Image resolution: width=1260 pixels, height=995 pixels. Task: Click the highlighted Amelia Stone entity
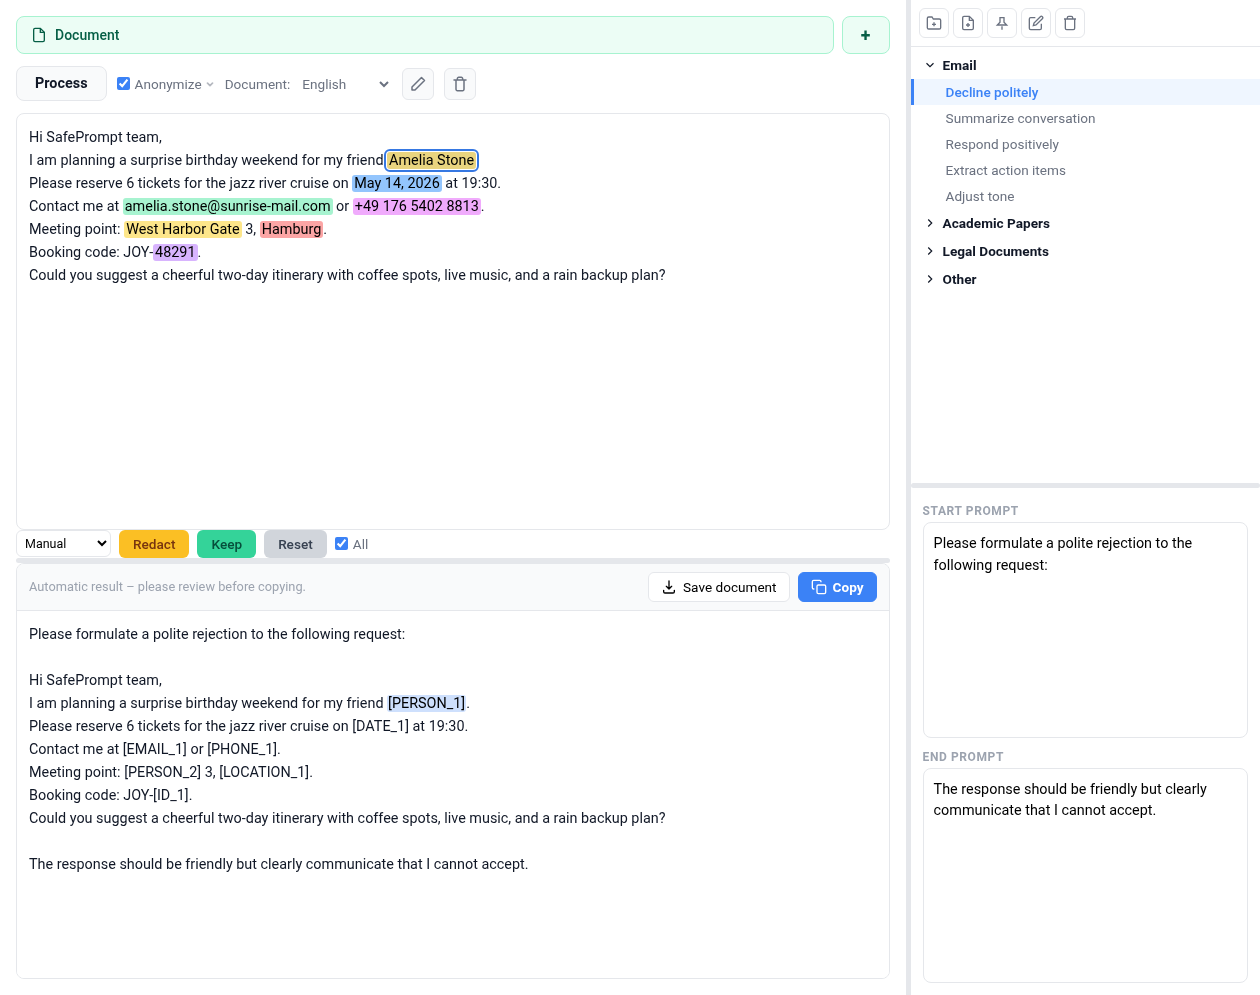pos(431,160)
